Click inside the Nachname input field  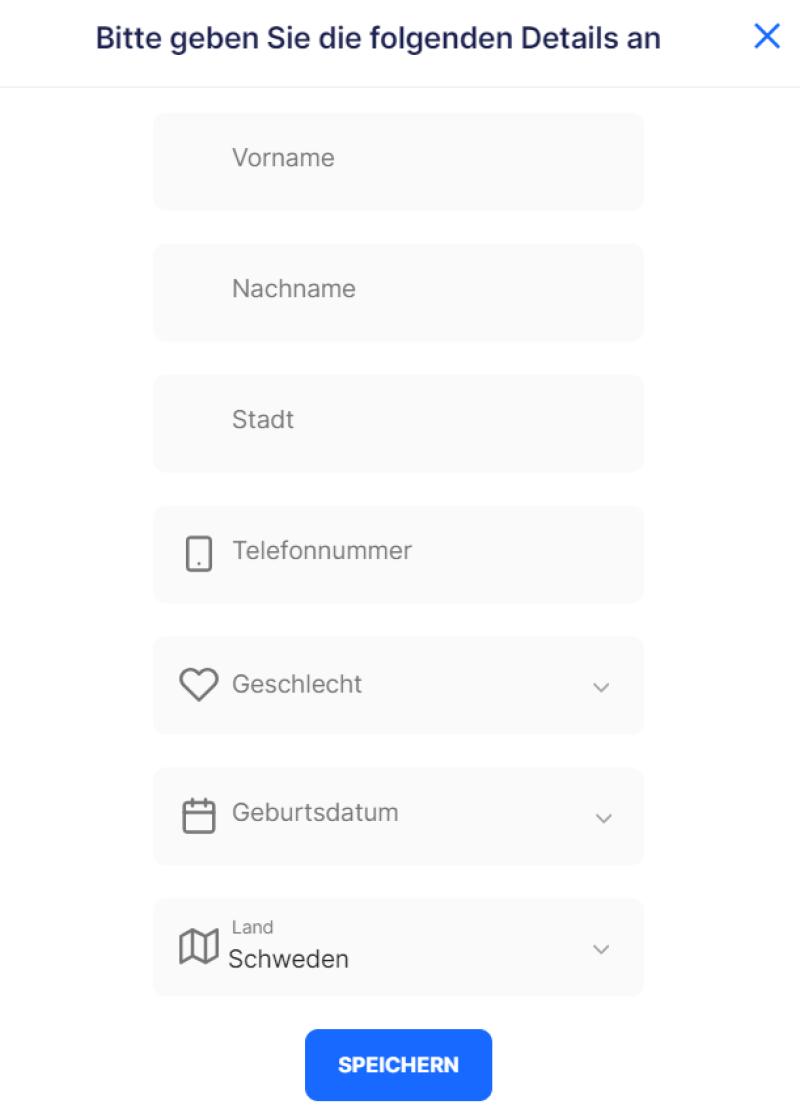398,292
